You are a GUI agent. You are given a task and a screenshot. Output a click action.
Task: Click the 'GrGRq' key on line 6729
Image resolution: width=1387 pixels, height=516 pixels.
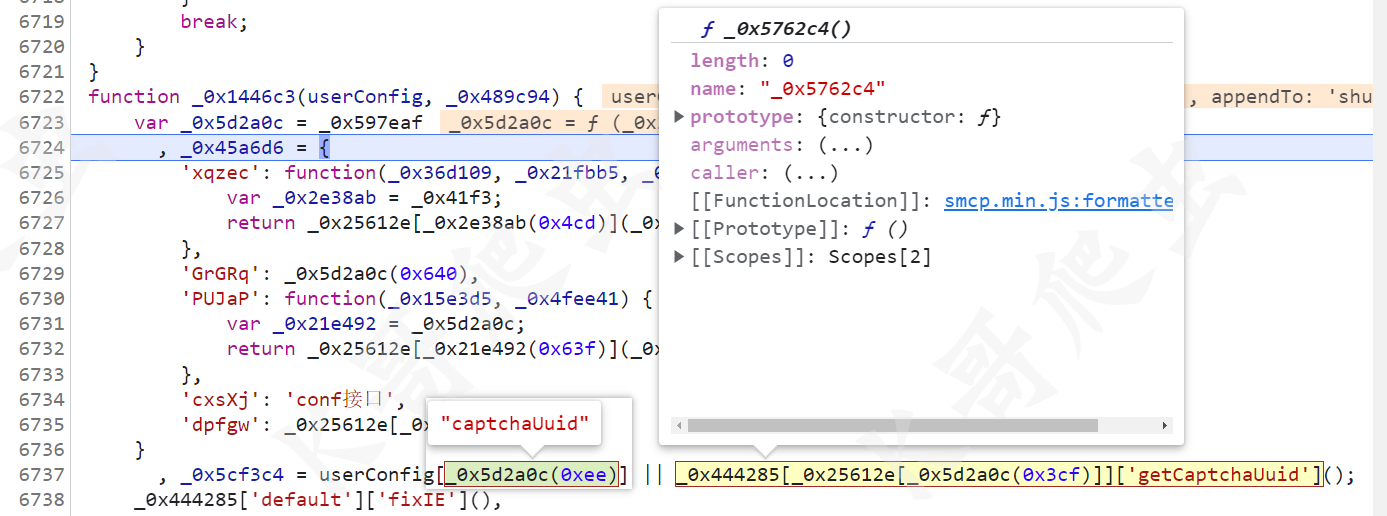tap(220, 273)
